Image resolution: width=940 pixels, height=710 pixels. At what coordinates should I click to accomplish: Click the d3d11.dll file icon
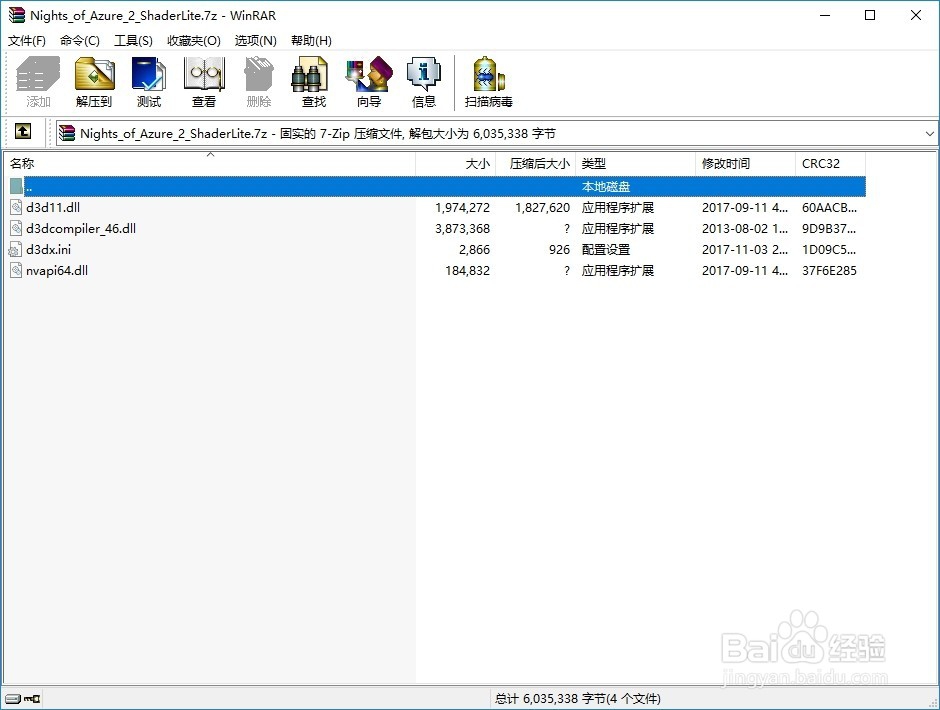(16, 207)
